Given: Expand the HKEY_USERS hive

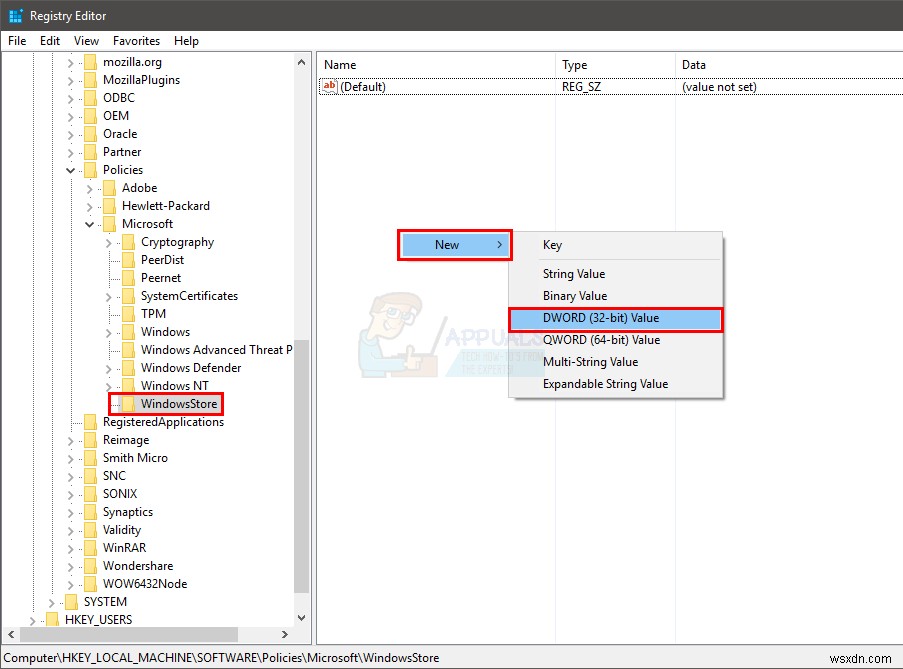Looking at the screenshot, I should (32, 620).
